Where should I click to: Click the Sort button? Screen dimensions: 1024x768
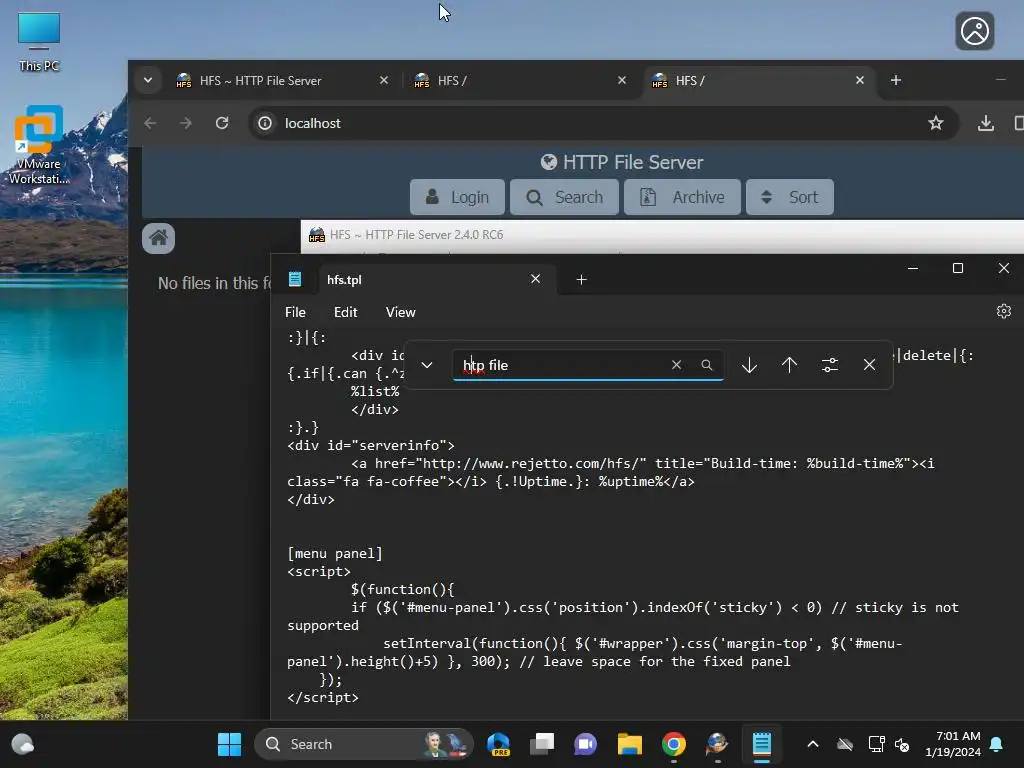pos(790,197)
